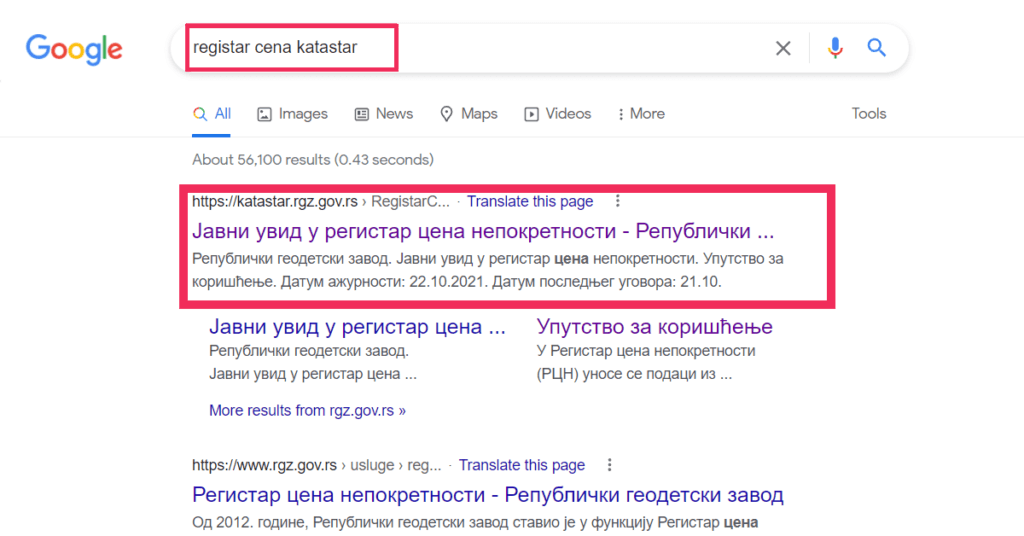Switch to the News tab

tap(383, 114)
